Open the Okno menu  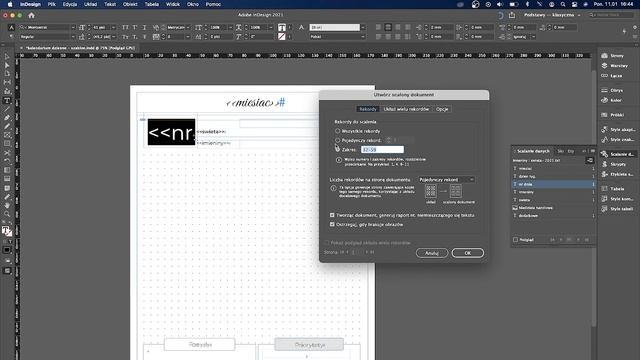tap(193, 4)
